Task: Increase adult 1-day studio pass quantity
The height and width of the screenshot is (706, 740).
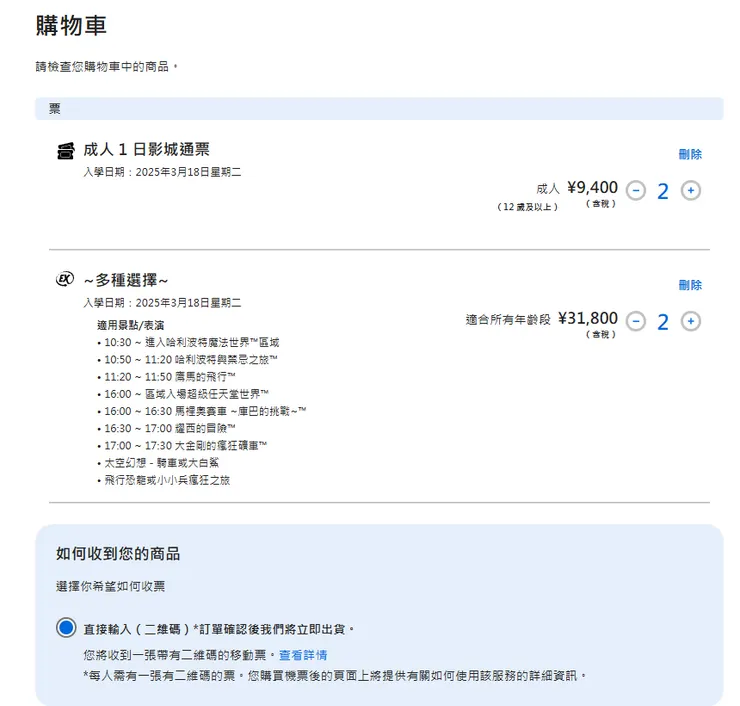Action: (690, 191)
